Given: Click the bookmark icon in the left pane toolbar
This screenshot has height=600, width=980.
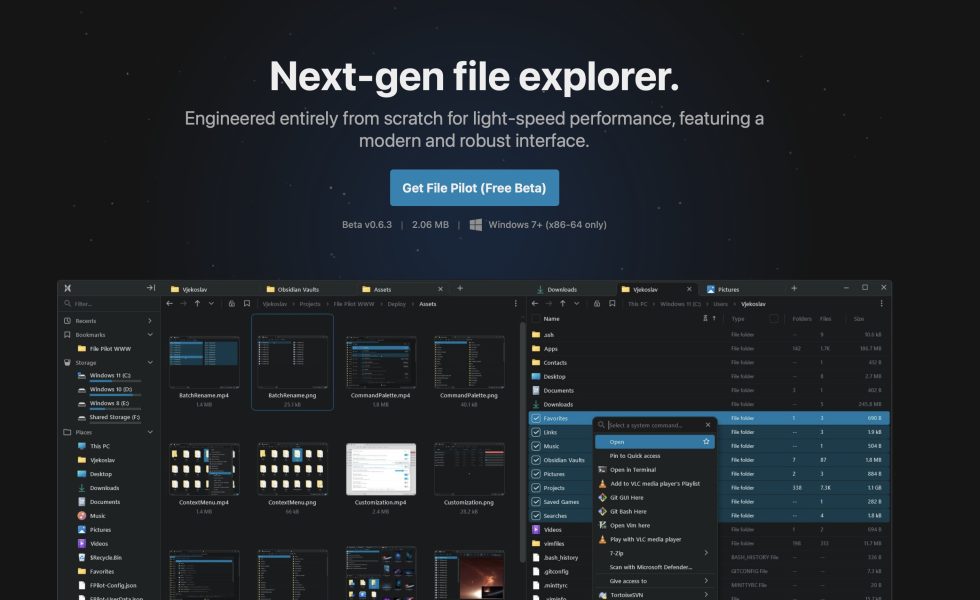Looking at the screenshot, I should (x=245, y=303).
